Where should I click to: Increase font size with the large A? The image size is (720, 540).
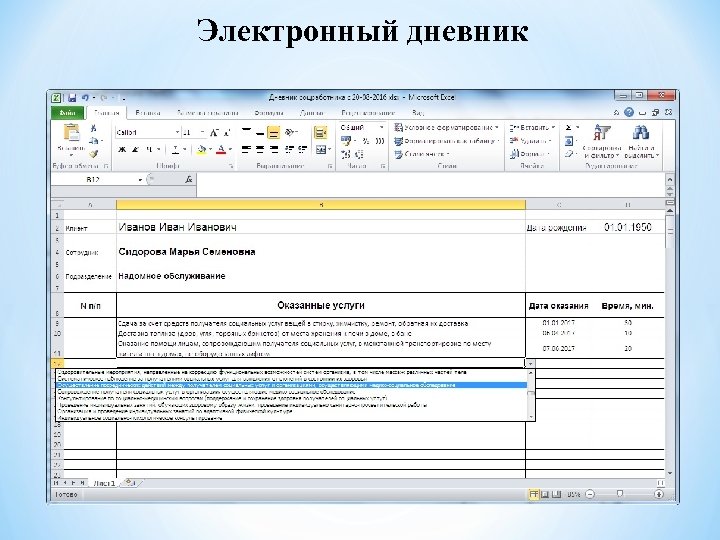coord(214,133)
